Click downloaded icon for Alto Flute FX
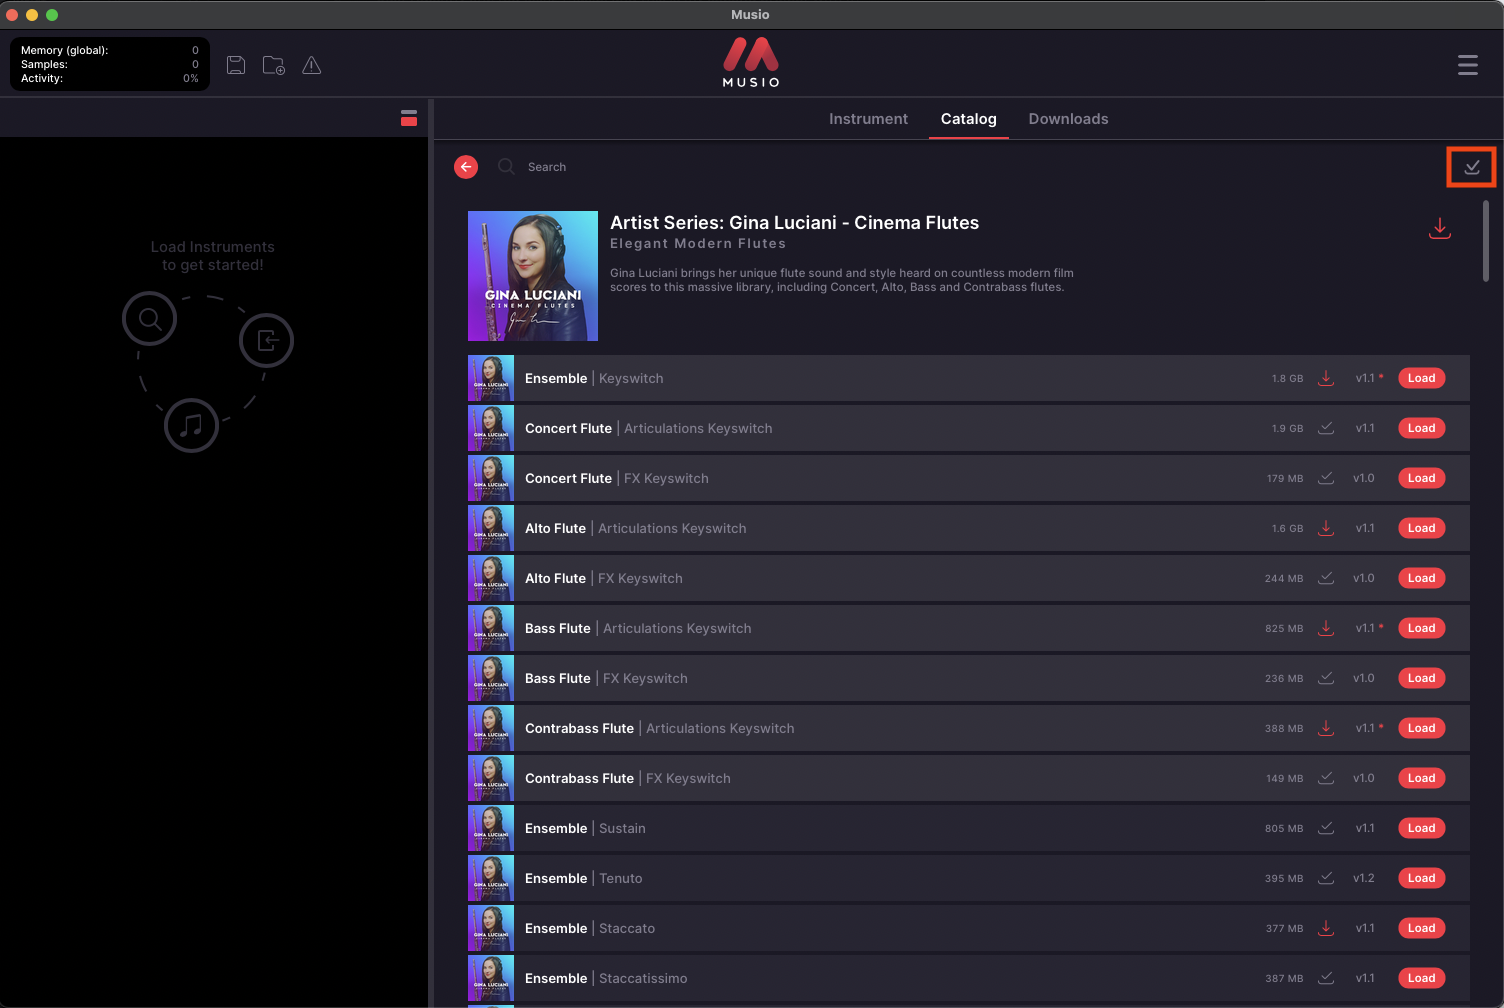 pyautogui.click(x=1326, y=578)
